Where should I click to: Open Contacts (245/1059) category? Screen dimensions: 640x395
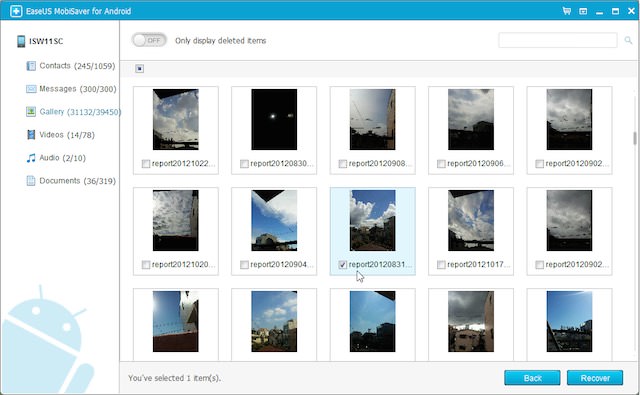[x=71, y=66]
